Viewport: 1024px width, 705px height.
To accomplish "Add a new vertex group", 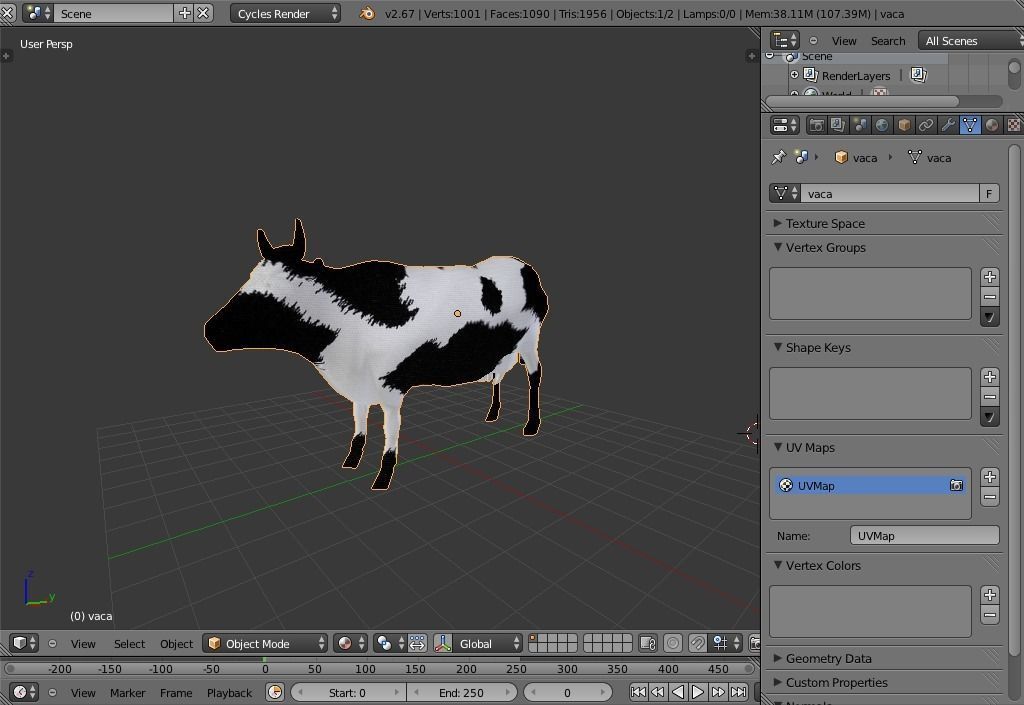I will point(990,277).
